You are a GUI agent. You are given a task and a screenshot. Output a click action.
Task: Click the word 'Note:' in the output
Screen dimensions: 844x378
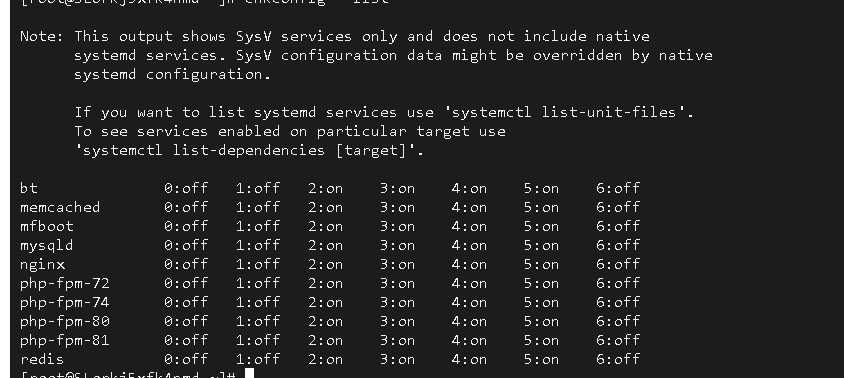click(42, 37)
